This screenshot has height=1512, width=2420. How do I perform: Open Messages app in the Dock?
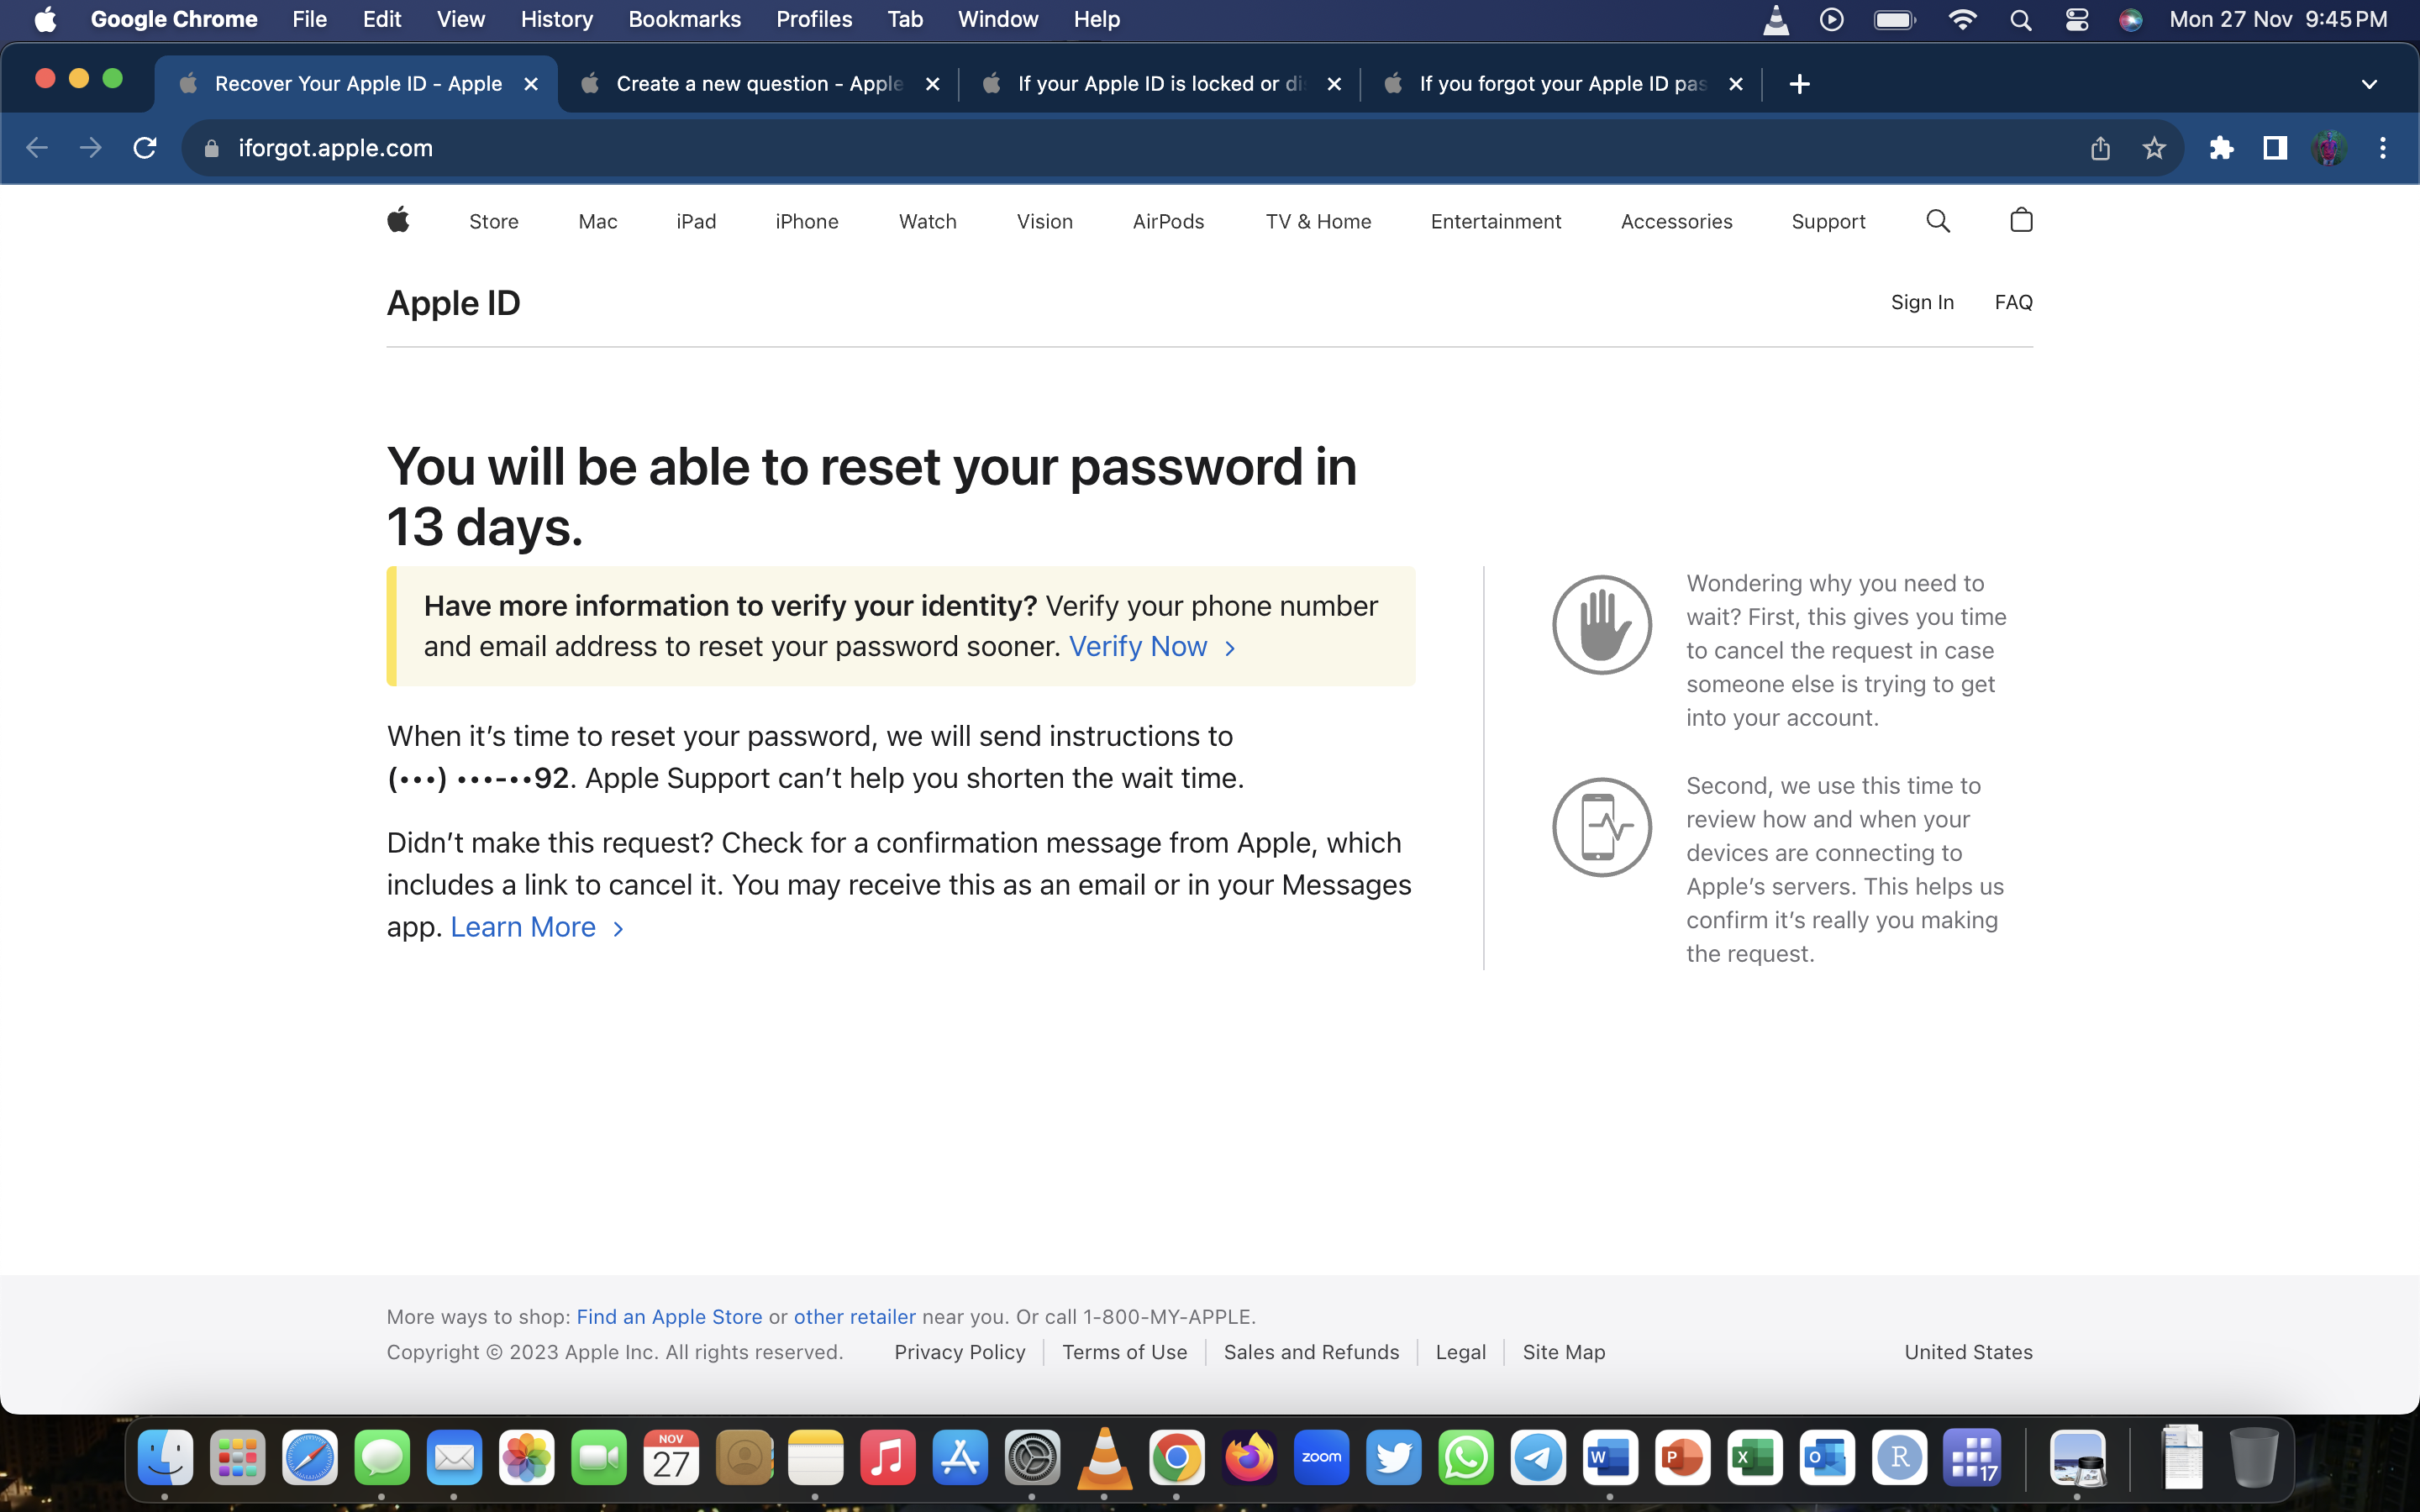point(382,1458)
